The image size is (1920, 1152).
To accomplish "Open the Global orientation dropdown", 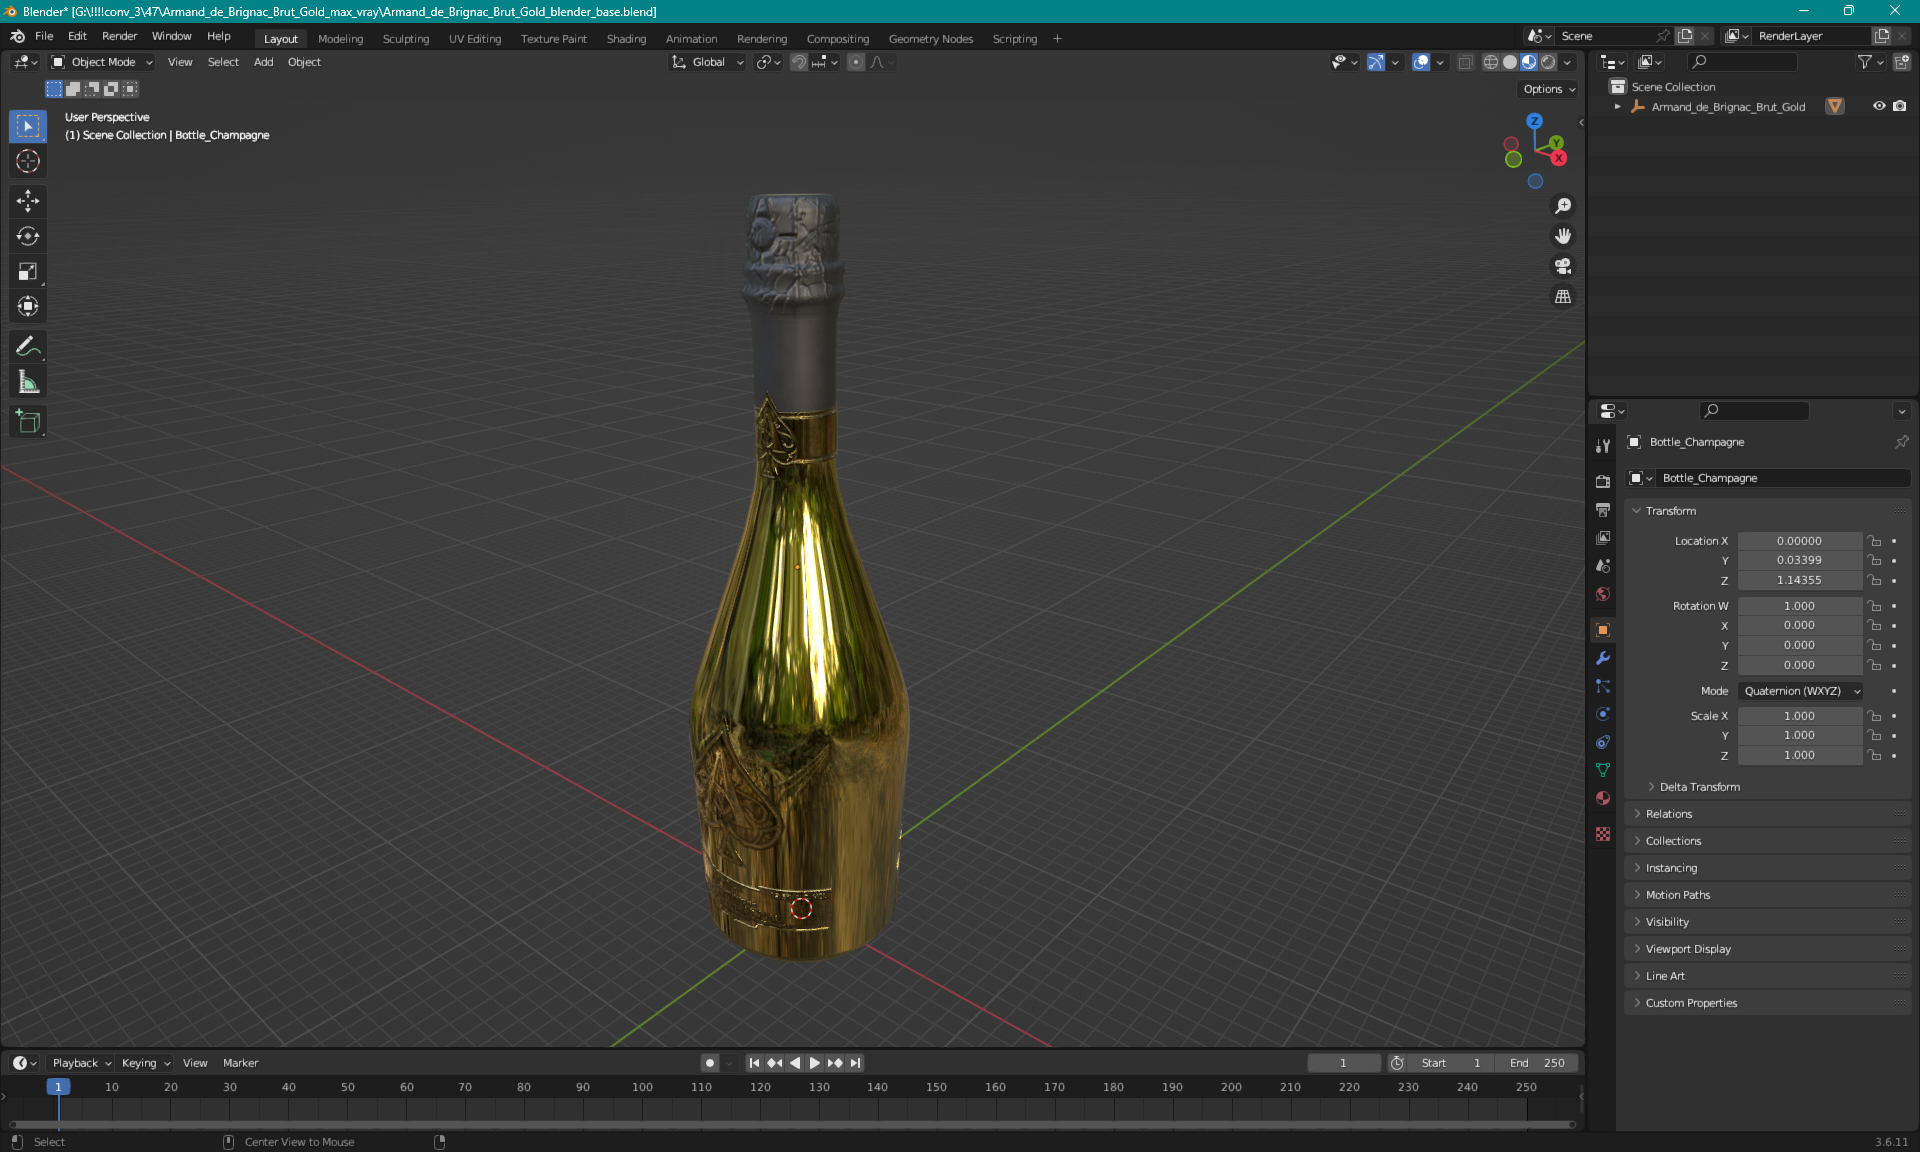I will point(708,62).
